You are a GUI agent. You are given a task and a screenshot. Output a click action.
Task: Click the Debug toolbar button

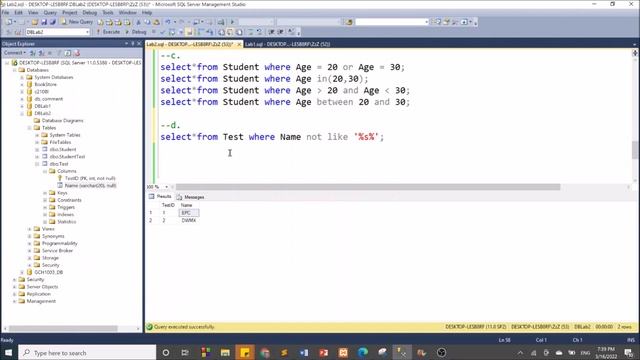[x=136, y=32]
